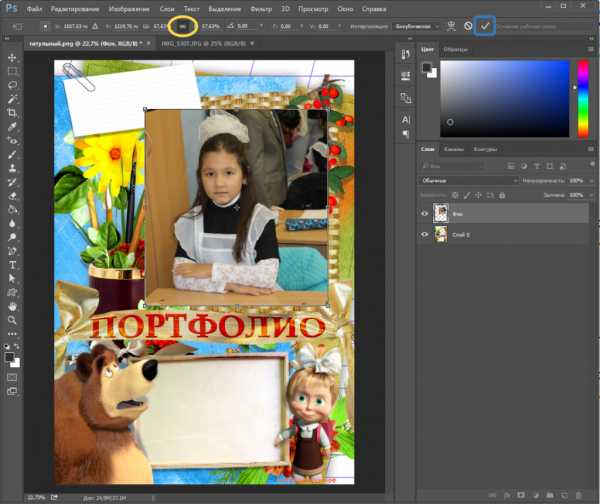This screenshot has width=600, height=504.
Task: Open the layer filter type dropdown
Action: click(x=453, y=166)
